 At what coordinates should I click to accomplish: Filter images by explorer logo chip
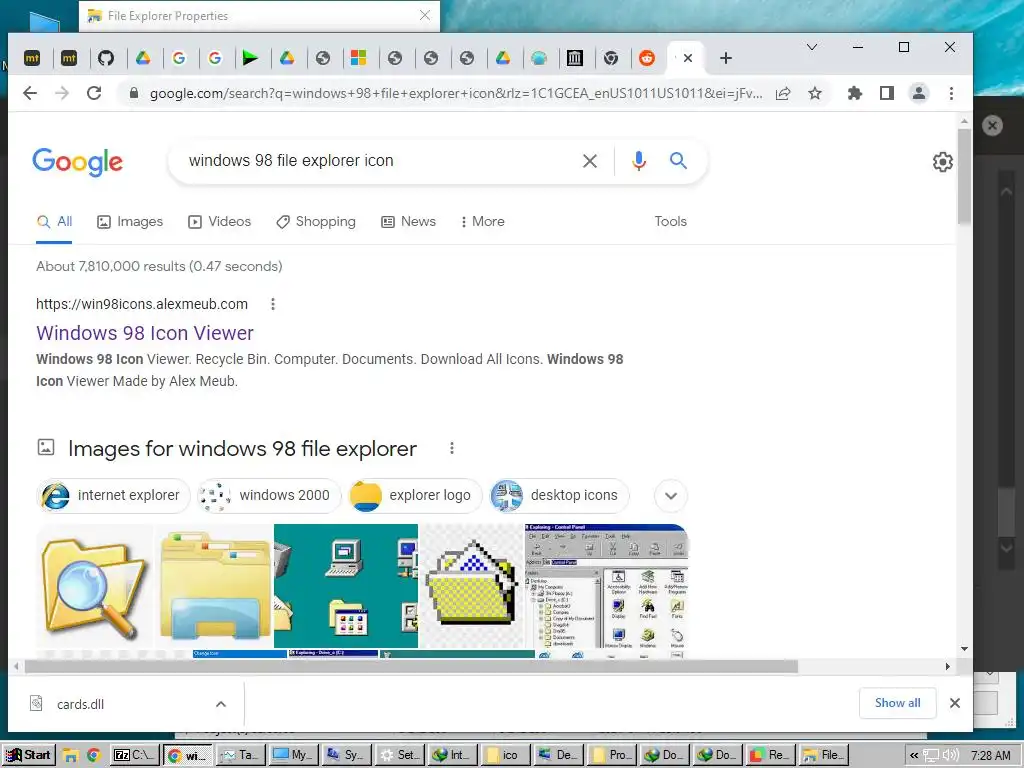414,495
